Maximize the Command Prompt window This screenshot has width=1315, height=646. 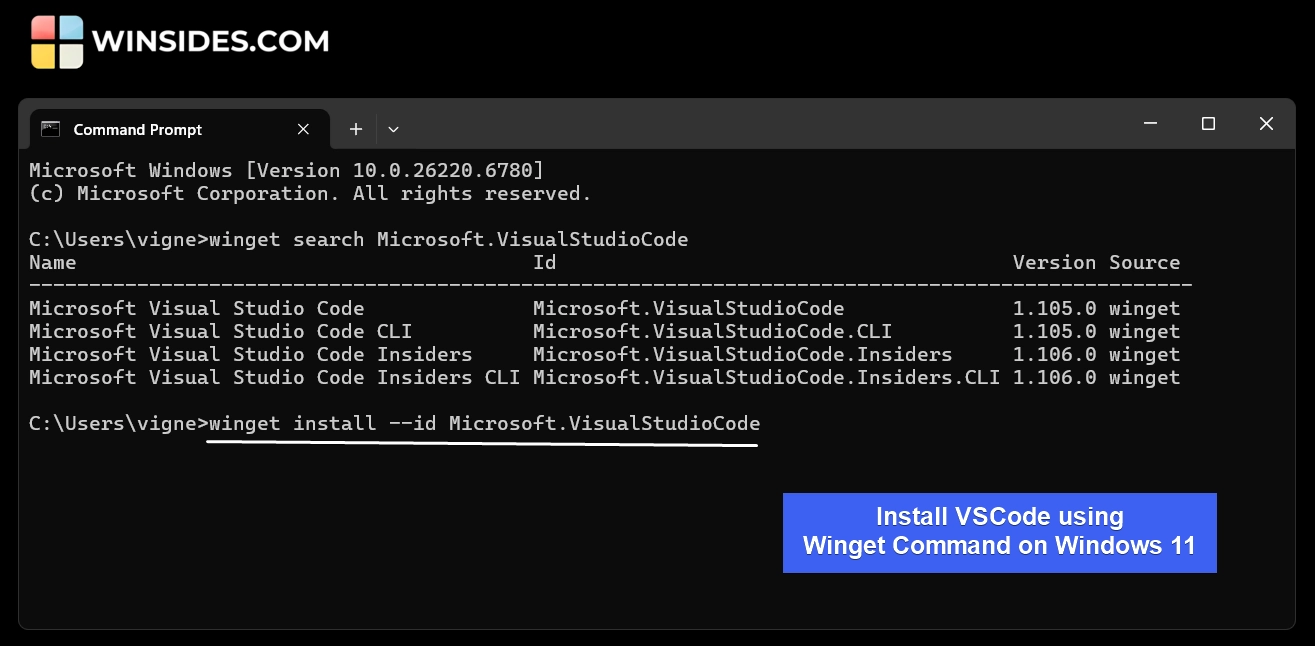pyautogui.click(x=1208, y=124)
